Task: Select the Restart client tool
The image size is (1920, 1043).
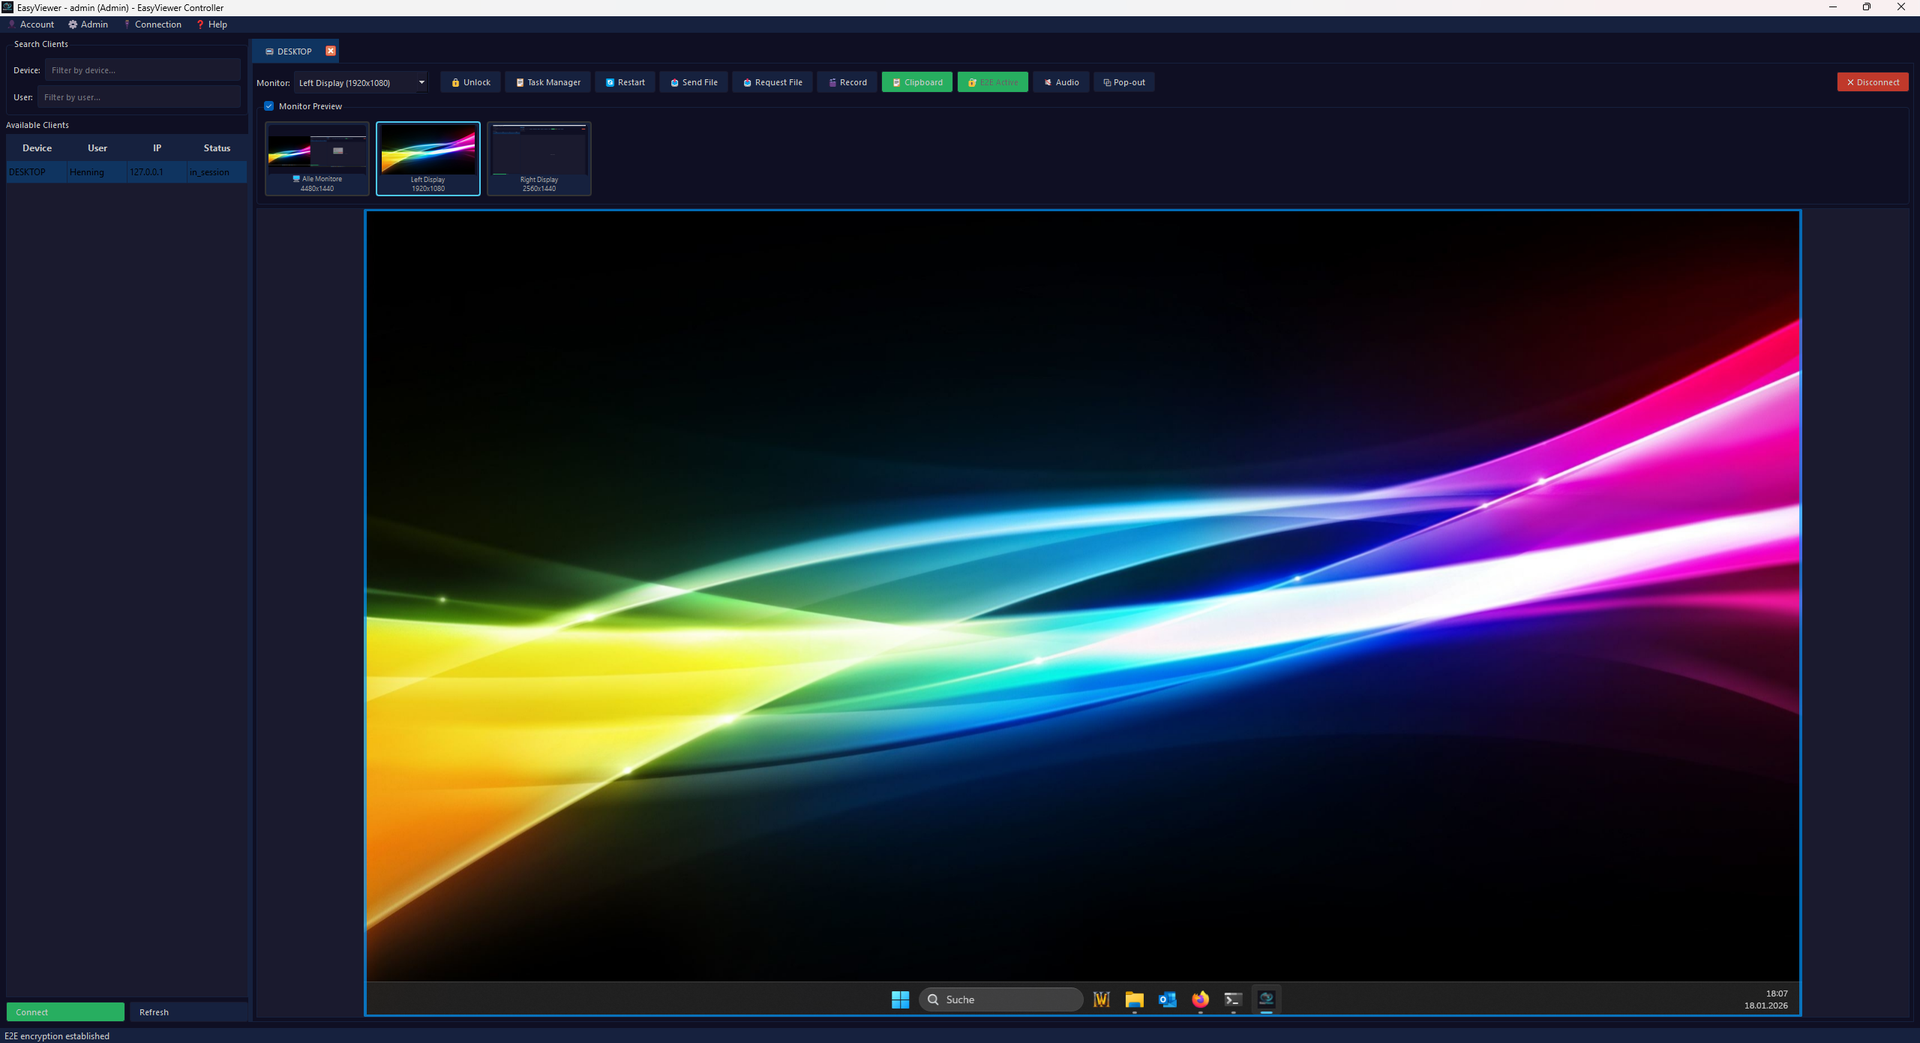Action: 624,82
